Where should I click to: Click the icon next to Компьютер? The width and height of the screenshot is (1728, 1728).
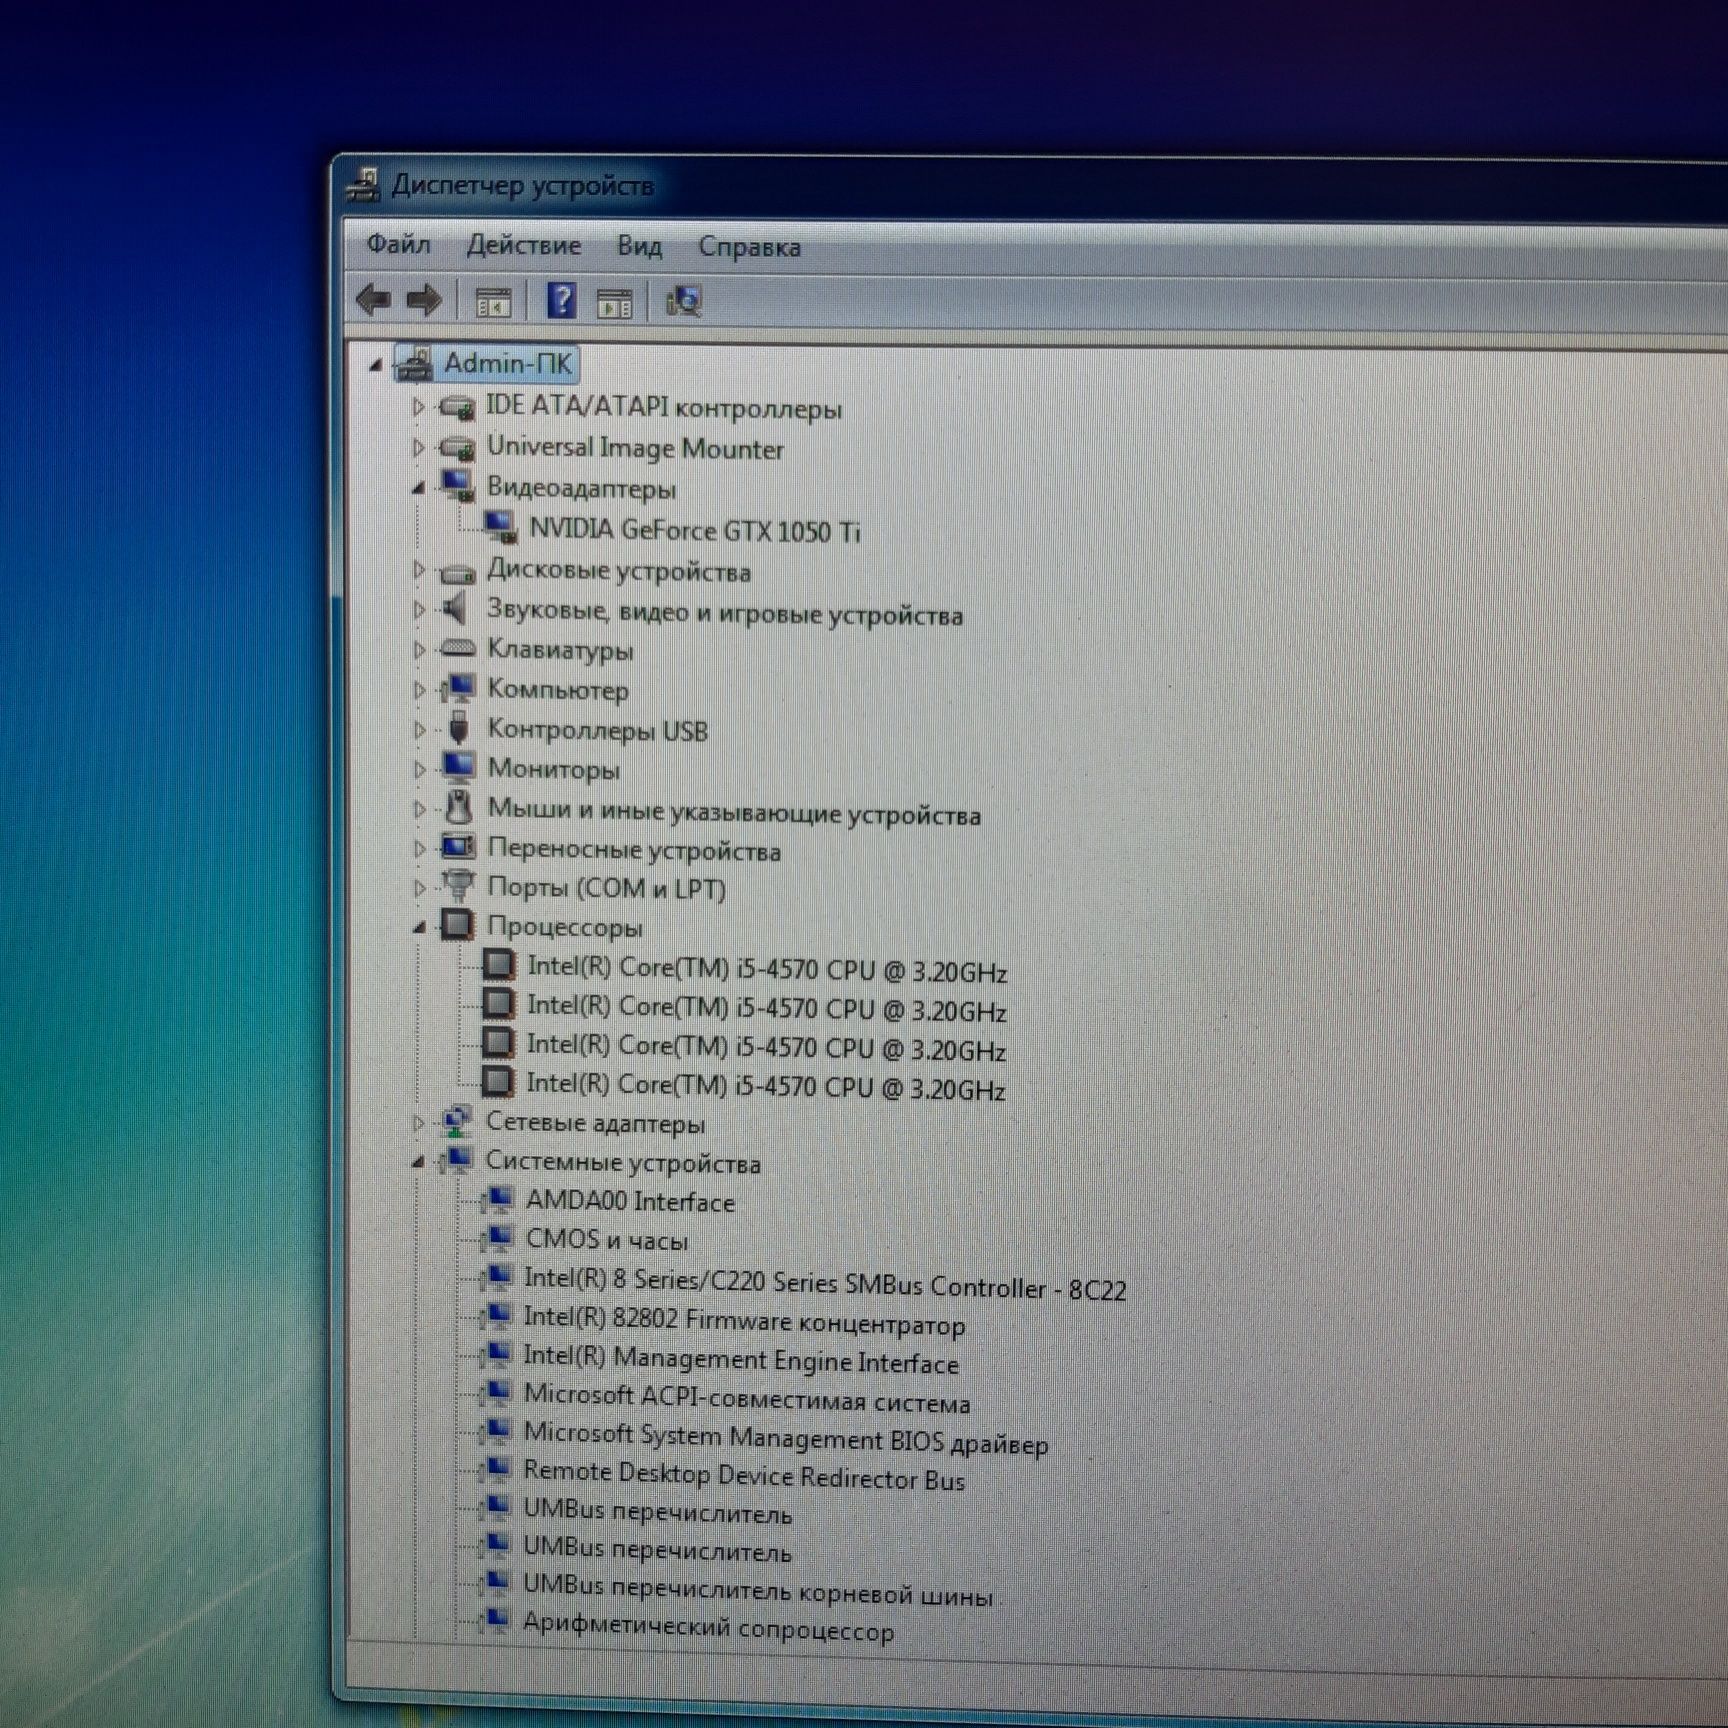point(458,687)
